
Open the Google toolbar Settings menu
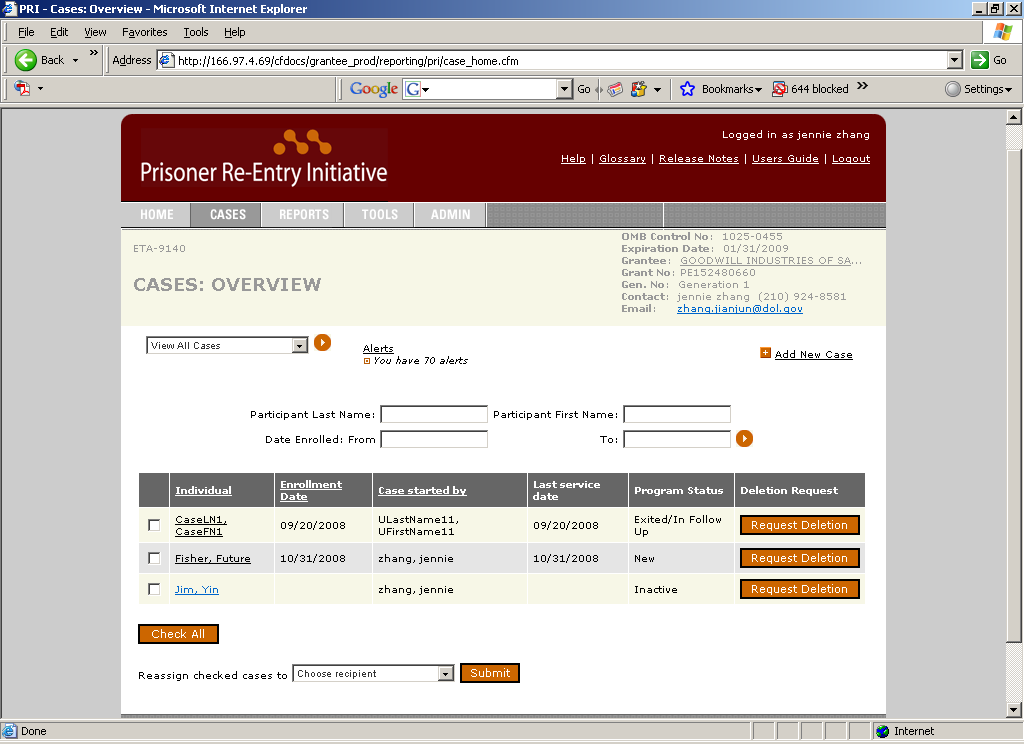click(x=978, y=89)
